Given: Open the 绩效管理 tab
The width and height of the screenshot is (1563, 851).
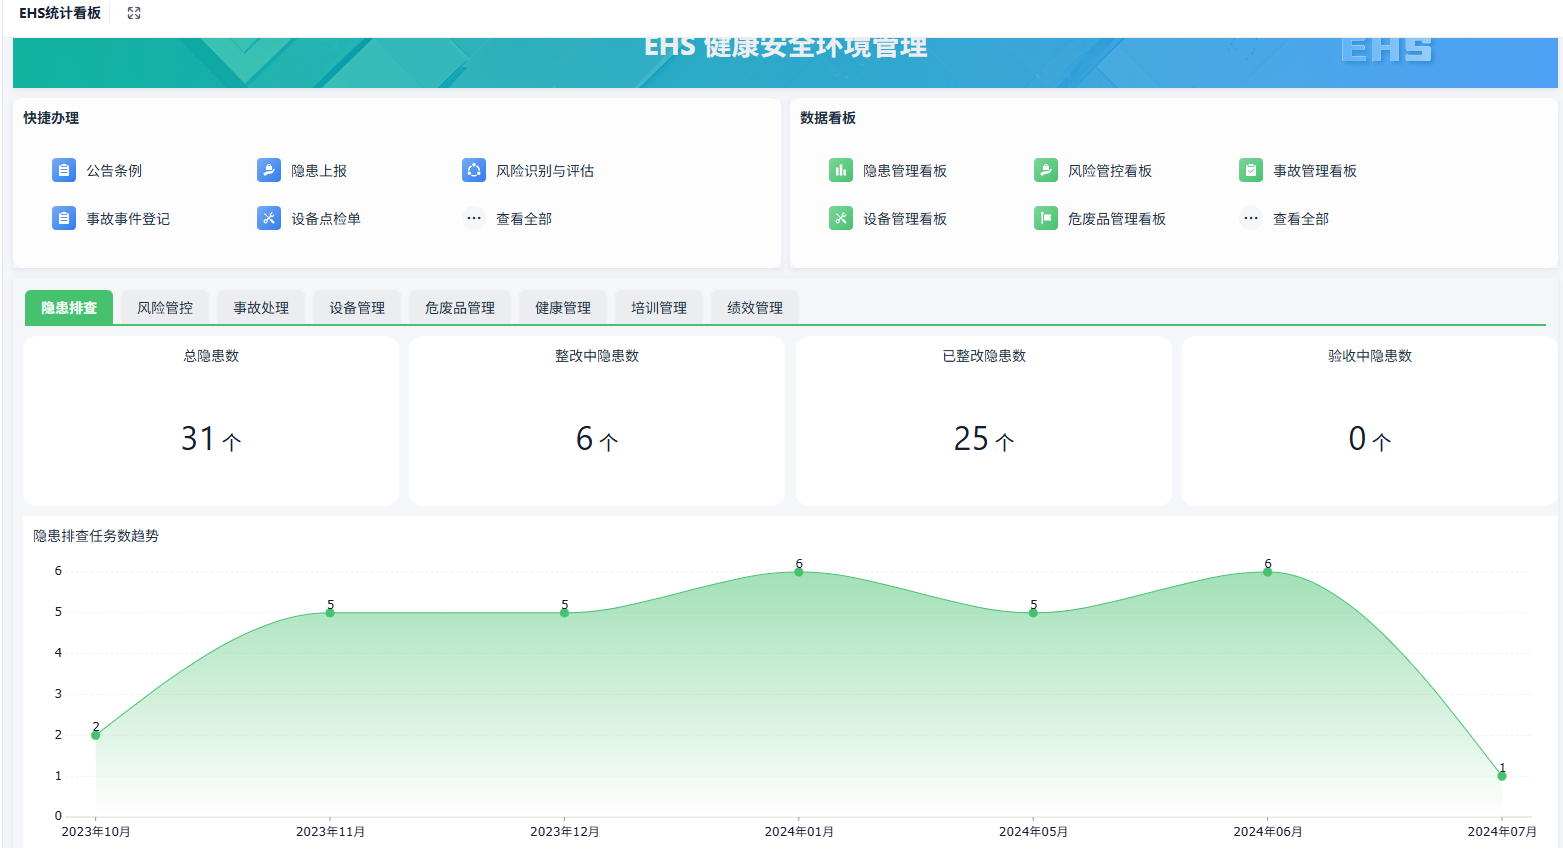Looking at the screenshot, I should 753,307.
